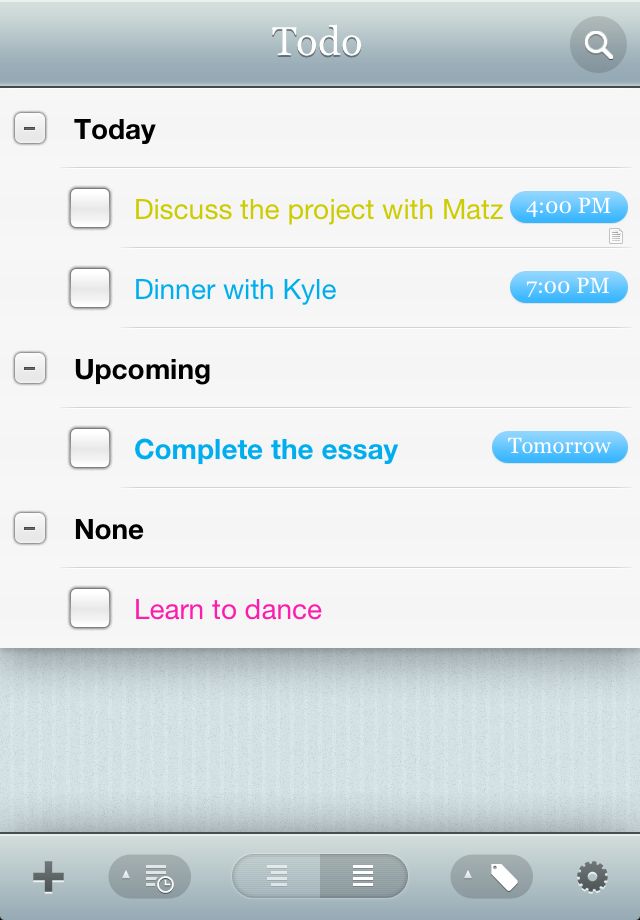640x920 pixels.
Task: Open the tag filter button
Action: (x=492, y=877)
